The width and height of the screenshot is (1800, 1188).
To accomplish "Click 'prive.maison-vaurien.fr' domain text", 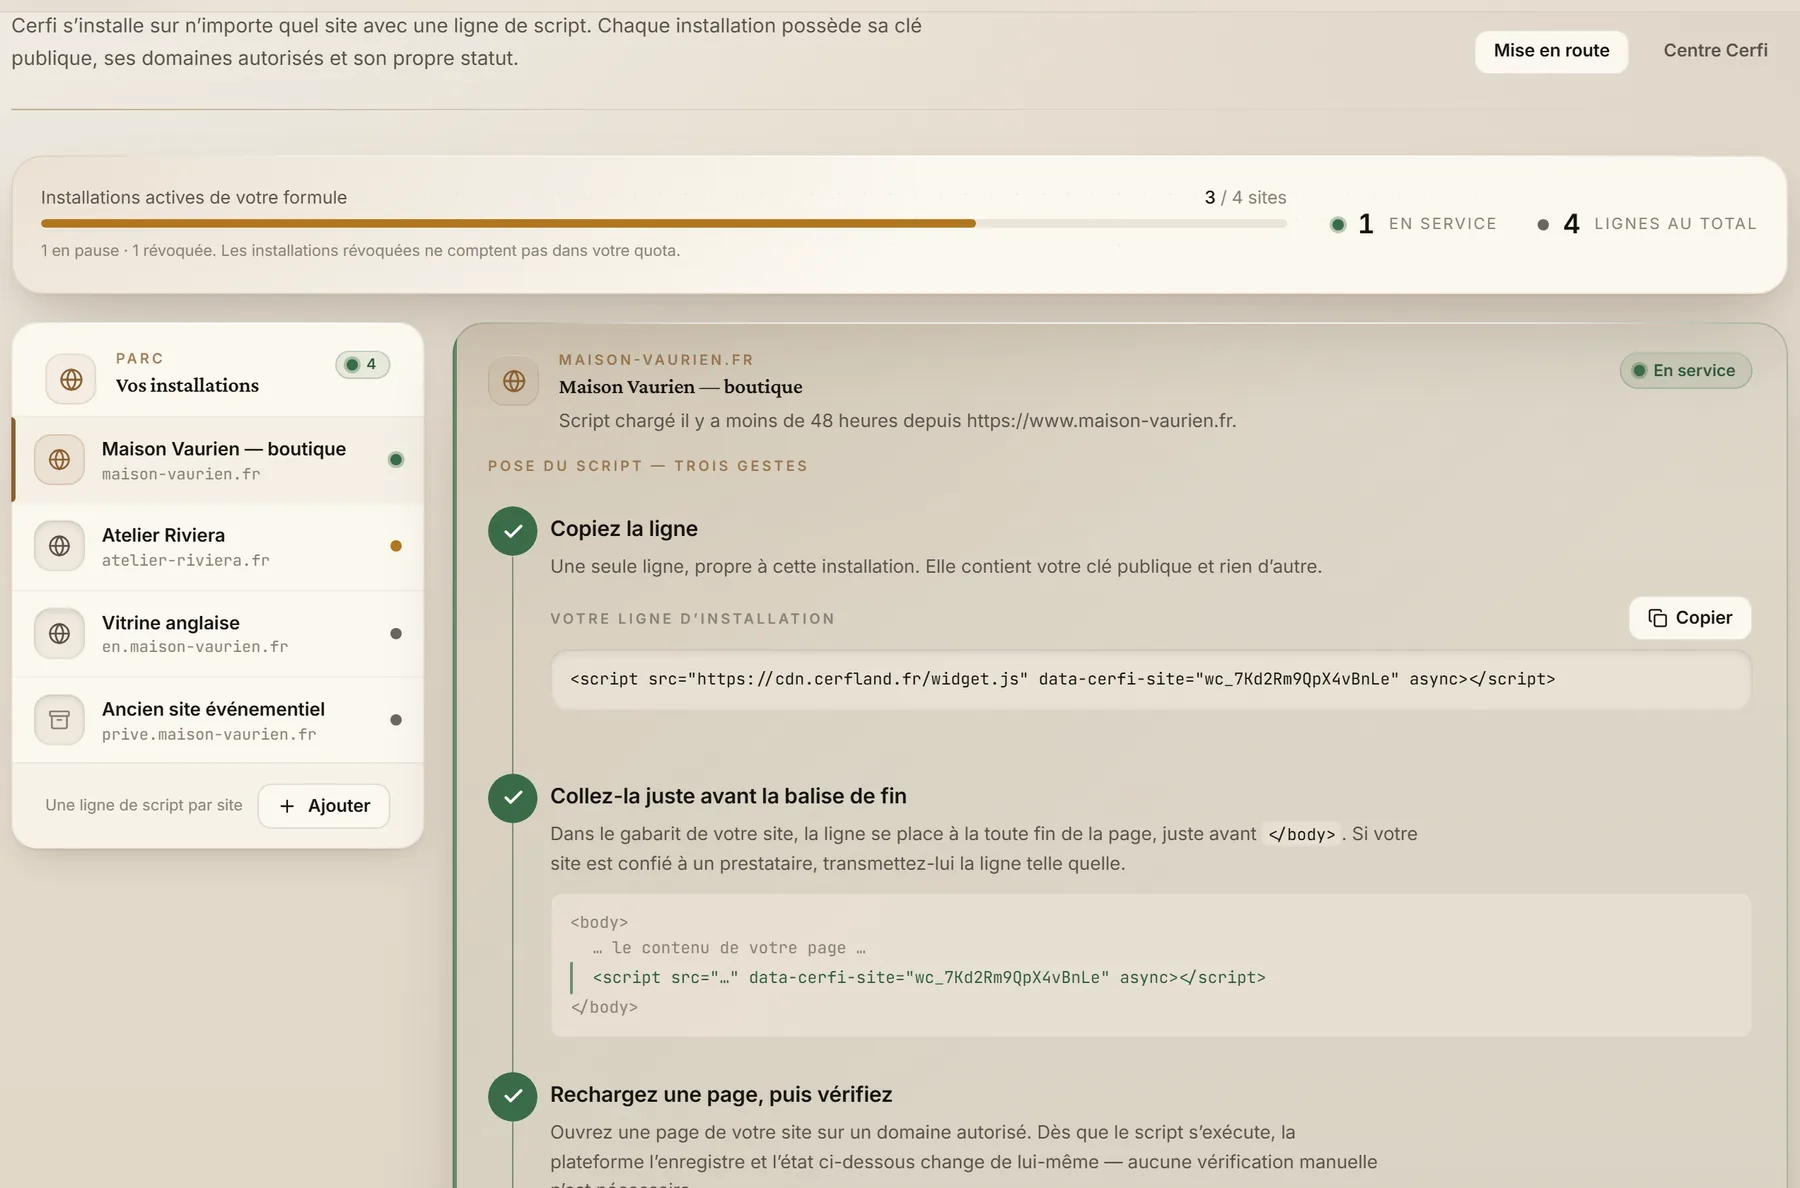I will 209,734.
